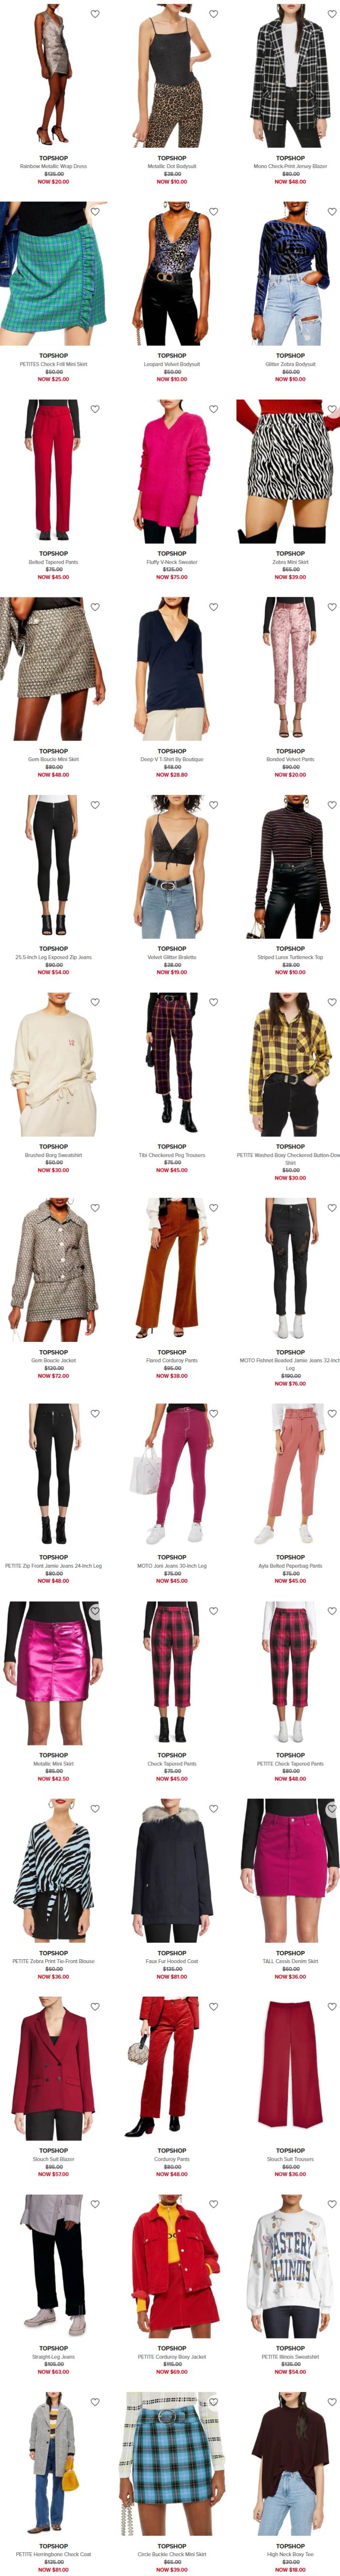Tap heart on Fluffy V-Neck Sweater
Screen dimensions: 340x2576
tap(213, 409)
